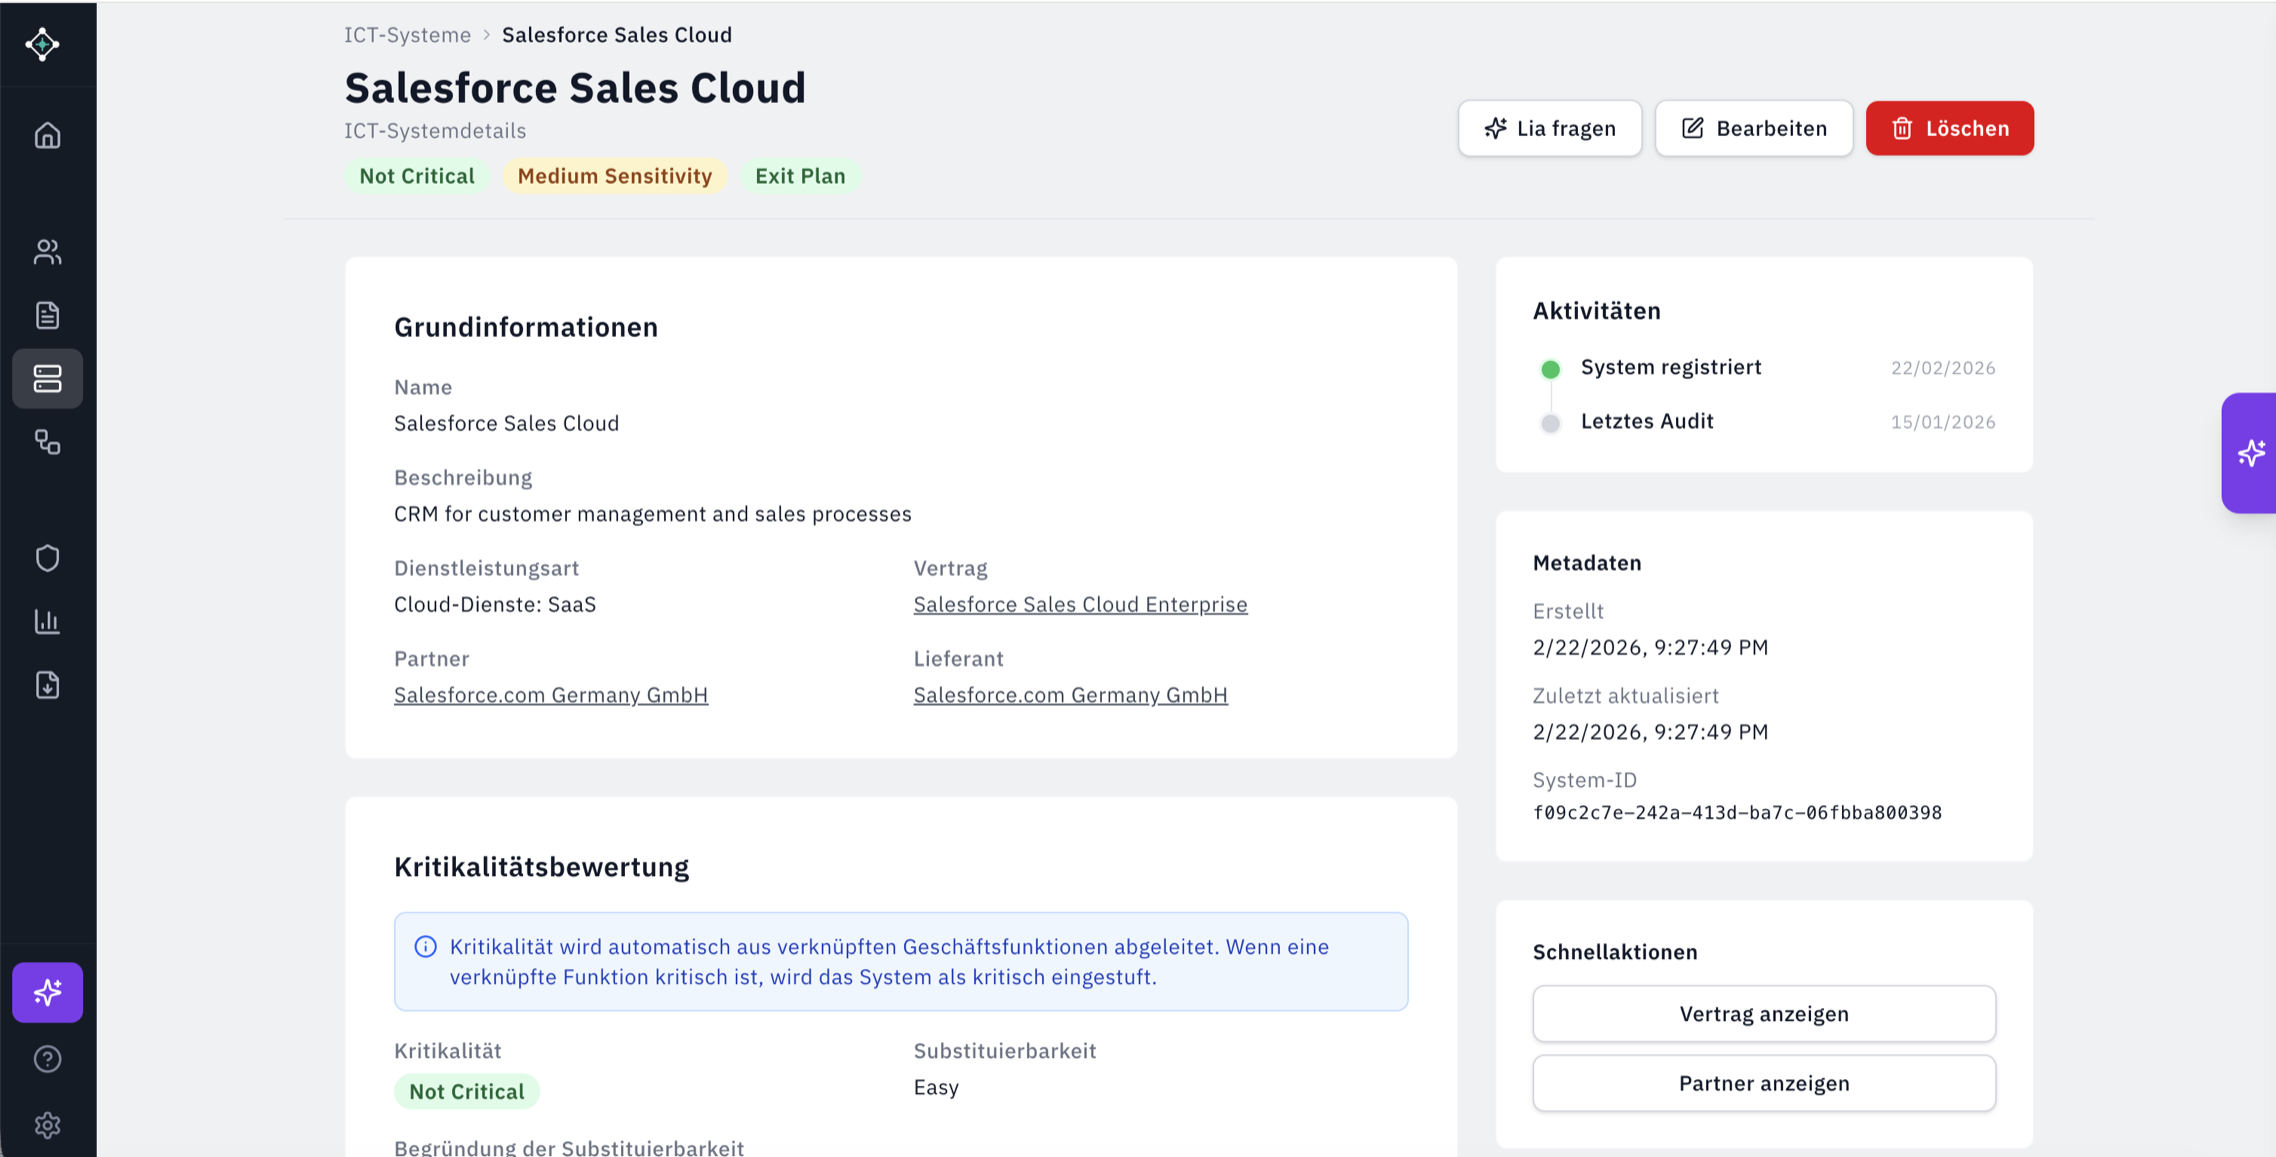
Task: Expand the floating purple assistant tab
Action: (x=2250, y=453)
